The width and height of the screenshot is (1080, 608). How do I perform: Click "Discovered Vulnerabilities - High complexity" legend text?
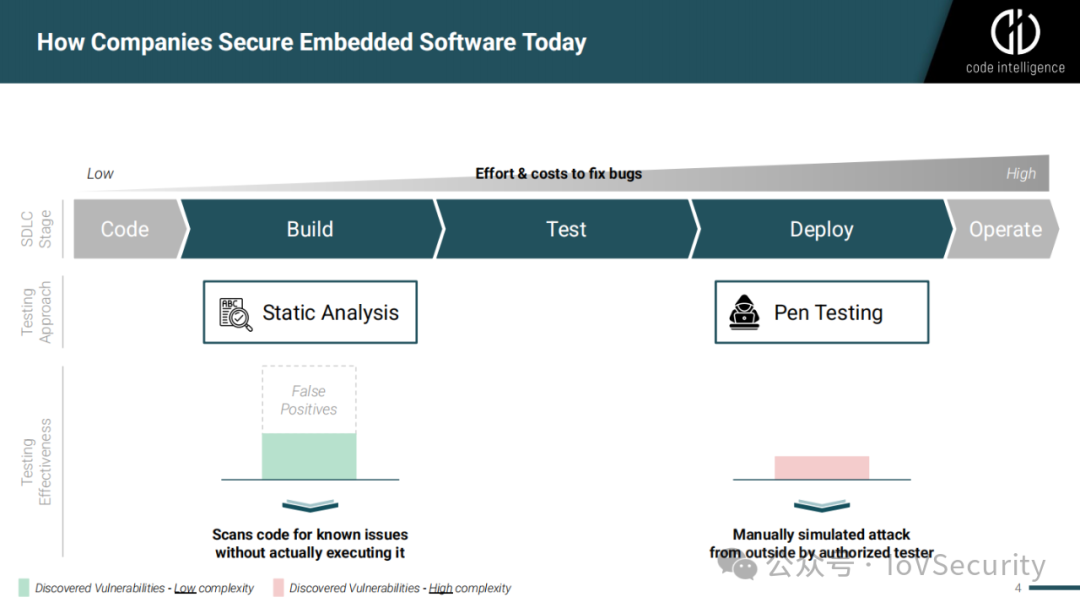(400, 588)
